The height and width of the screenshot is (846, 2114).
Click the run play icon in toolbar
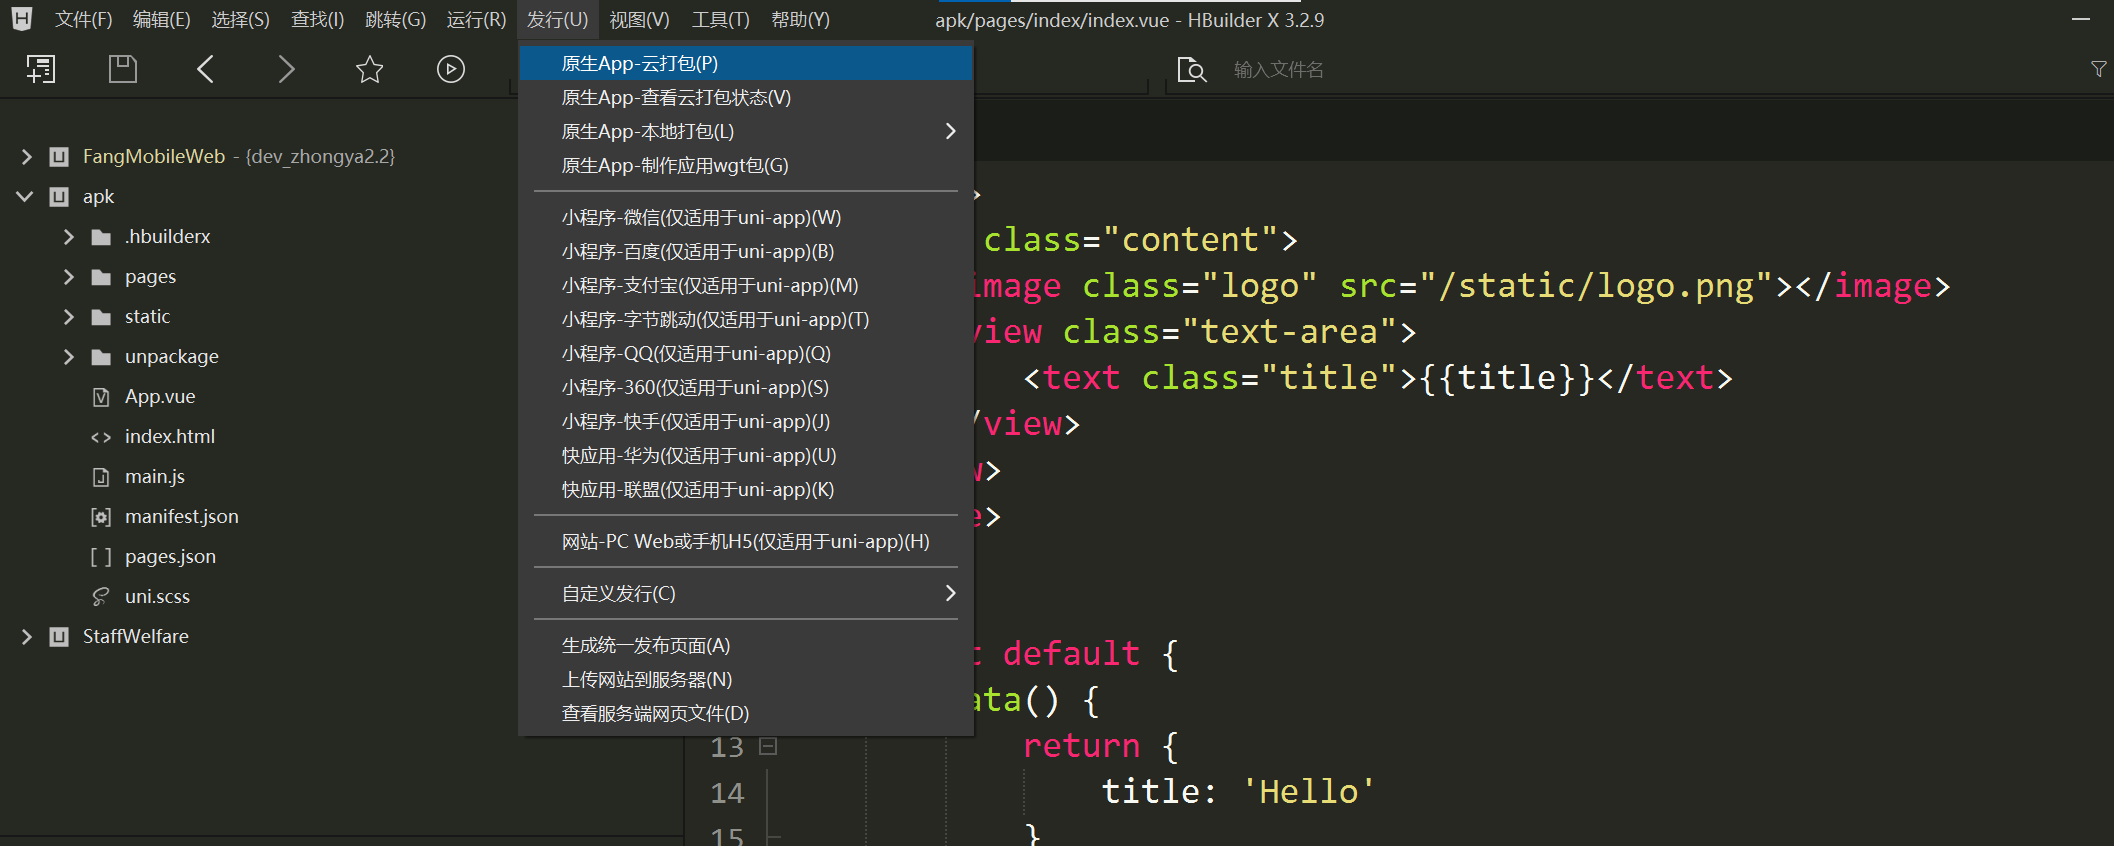click(451, 69)
